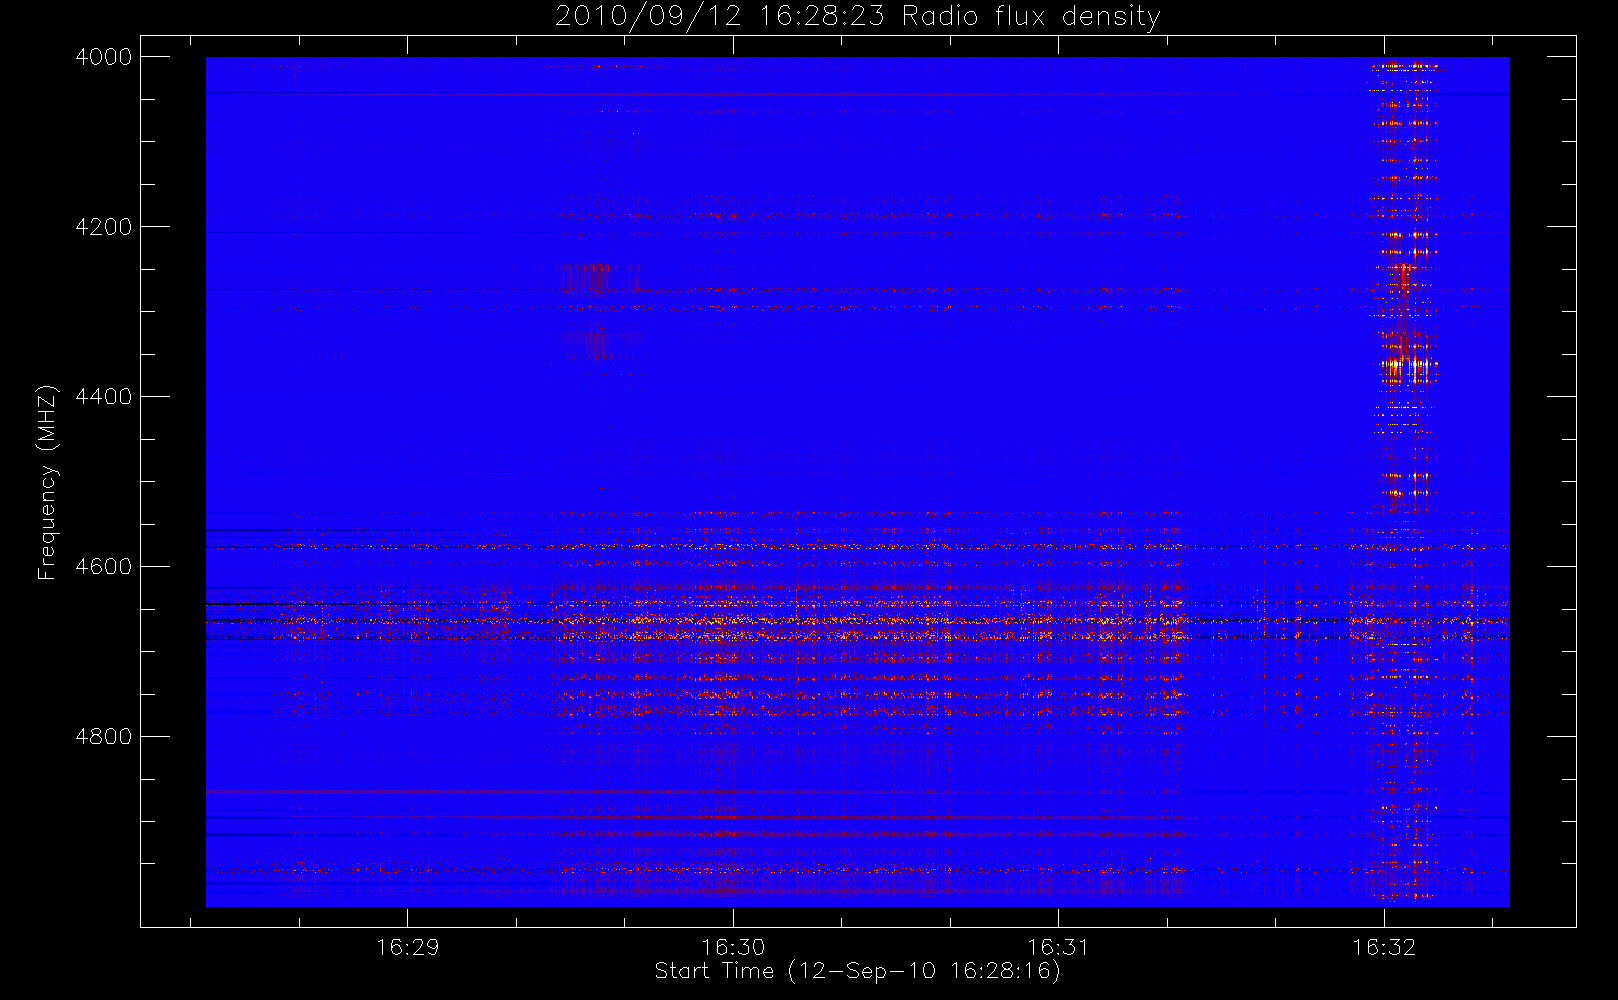The image size is (1618, 1000).
Task: Select the 4000 frequency tick label
Action: tap(104, 57)
